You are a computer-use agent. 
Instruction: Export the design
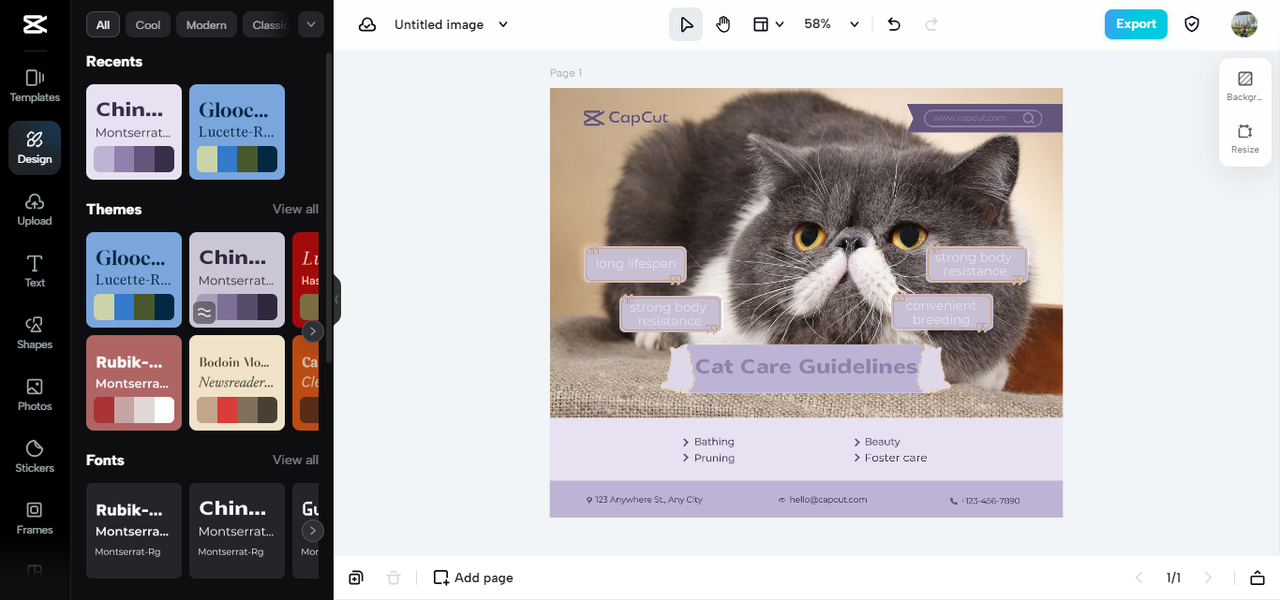point(1136,24)
